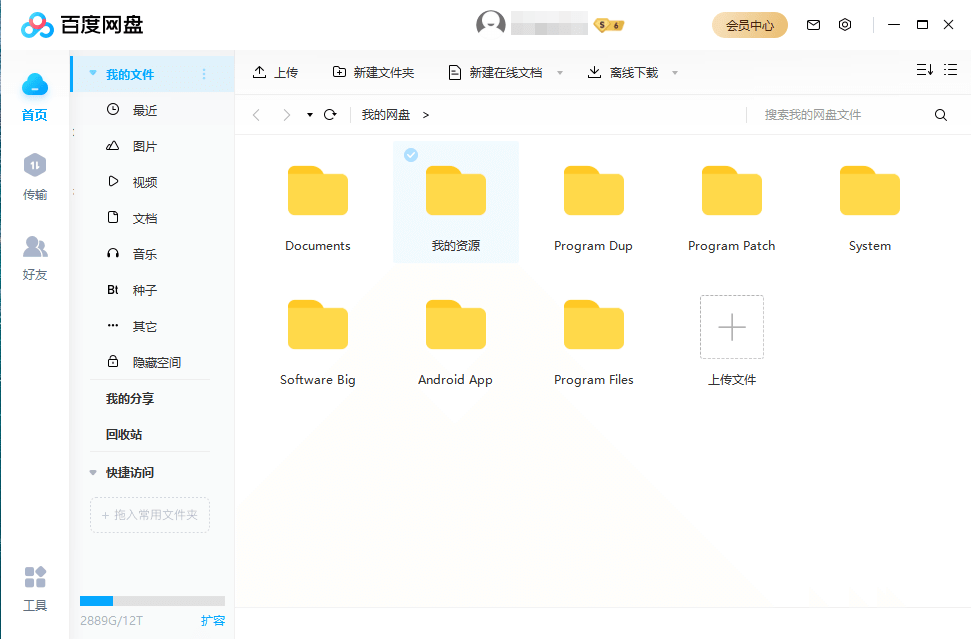971x639 pixels.
Task: Open the 工具 tools icon
Action: click(x=35, y=576)
